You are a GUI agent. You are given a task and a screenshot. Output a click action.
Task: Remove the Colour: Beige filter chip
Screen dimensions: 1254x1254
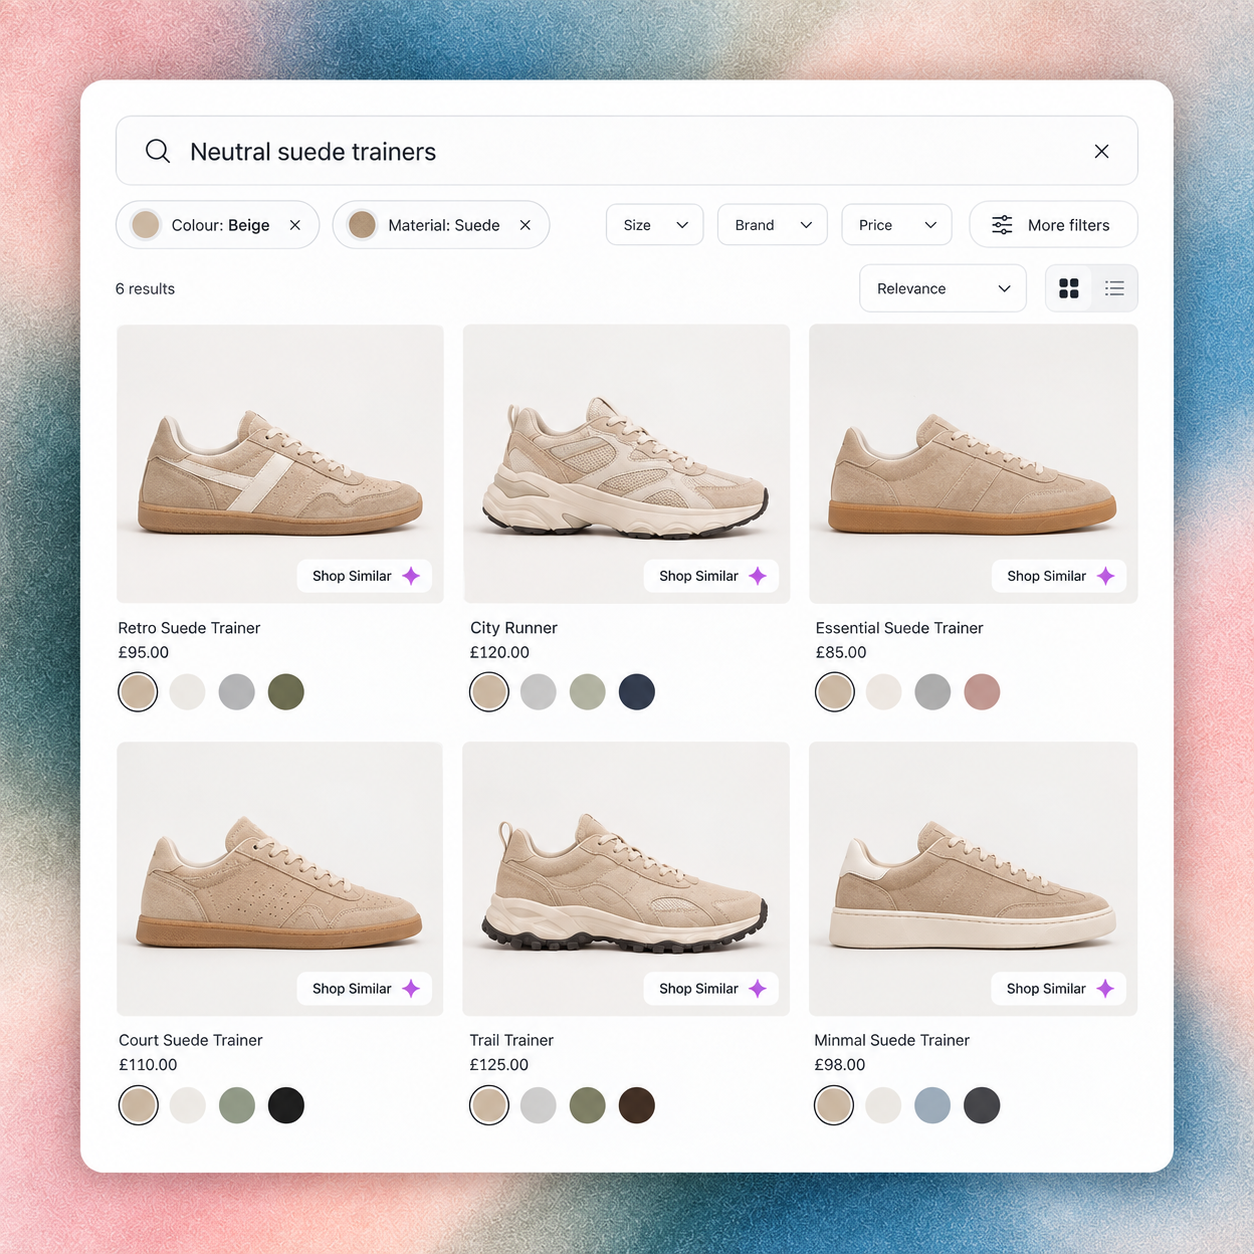(x=295, y=225)
